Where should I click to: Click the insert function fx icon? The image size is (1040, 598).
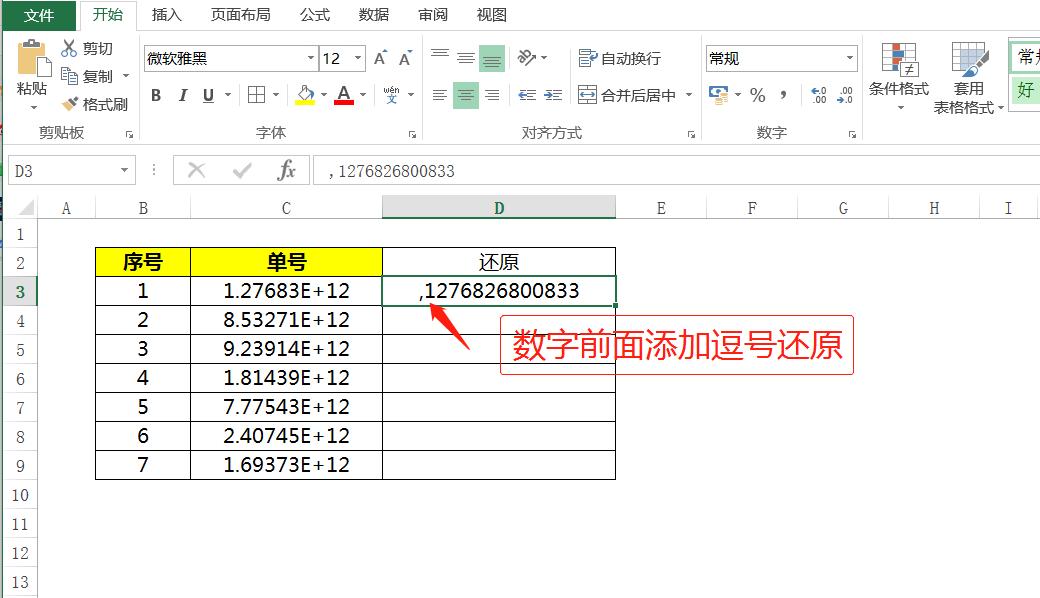coord(286,171)
